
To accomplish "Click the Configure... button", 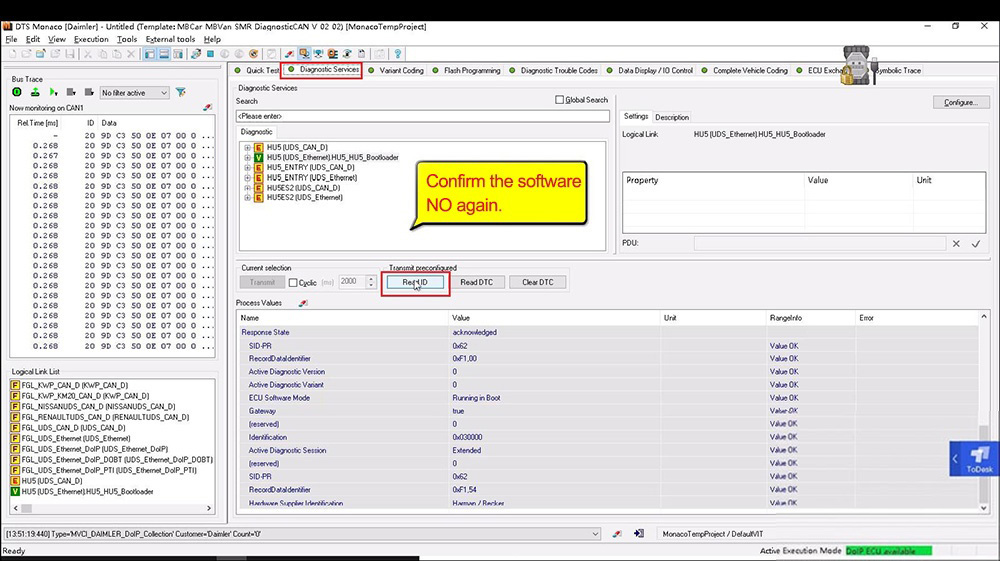I will 960,103.
